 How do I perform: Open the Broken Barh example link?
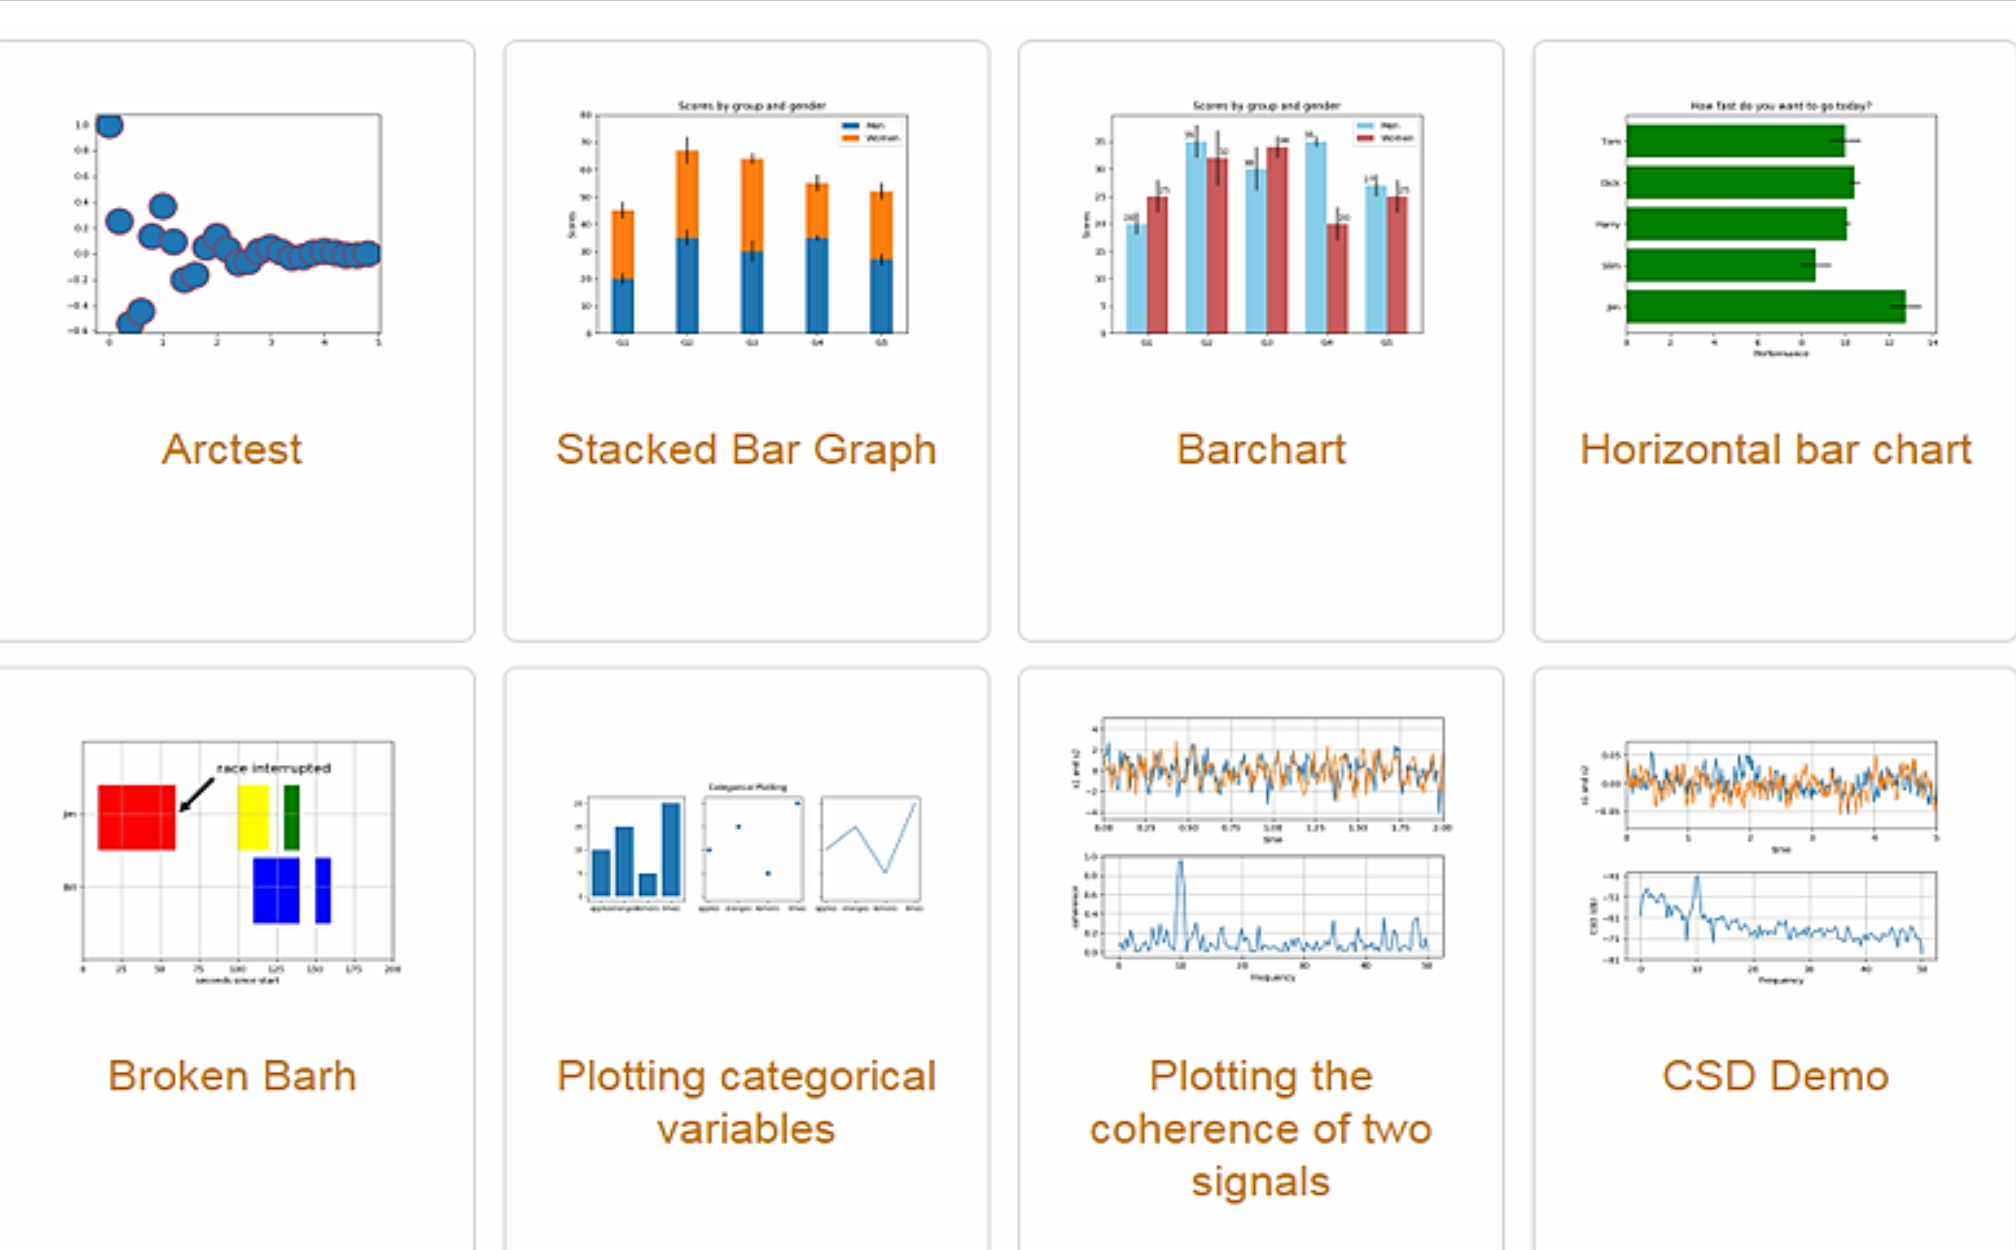click(x=232, y=1076)
